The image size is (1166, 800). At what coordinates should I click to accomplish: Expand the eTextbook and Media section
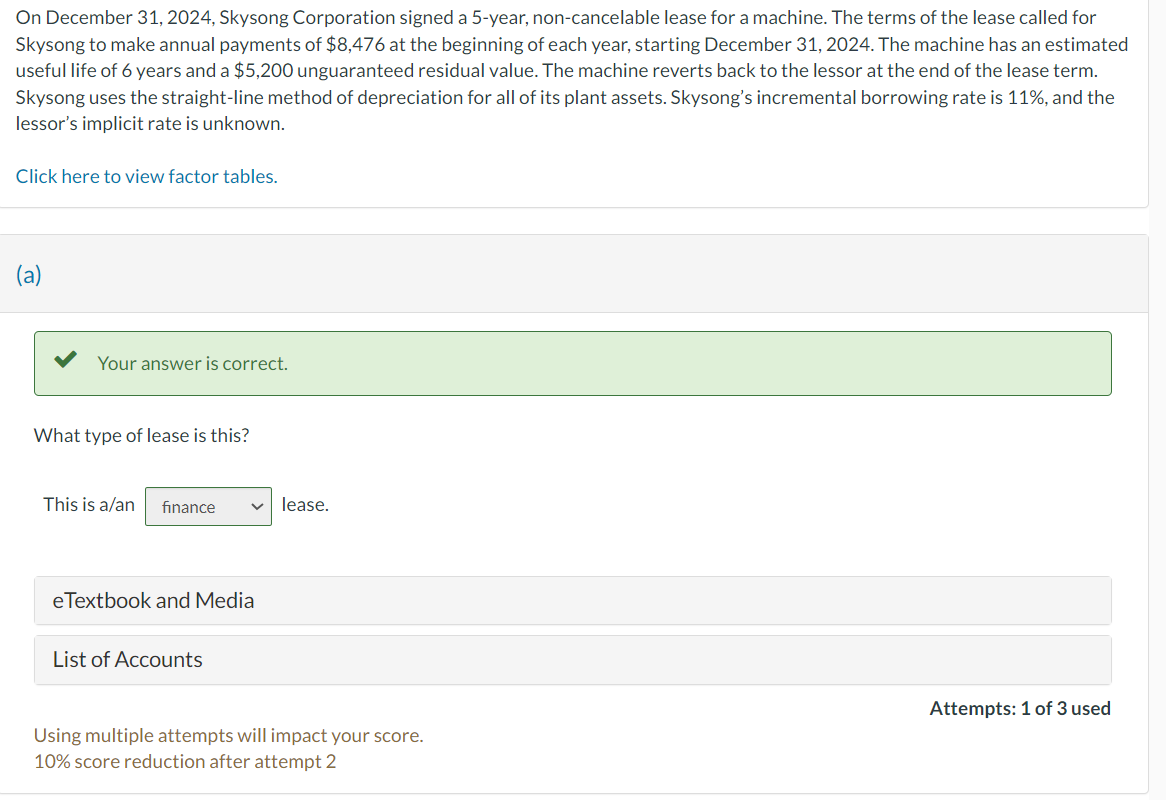[153, 600]
